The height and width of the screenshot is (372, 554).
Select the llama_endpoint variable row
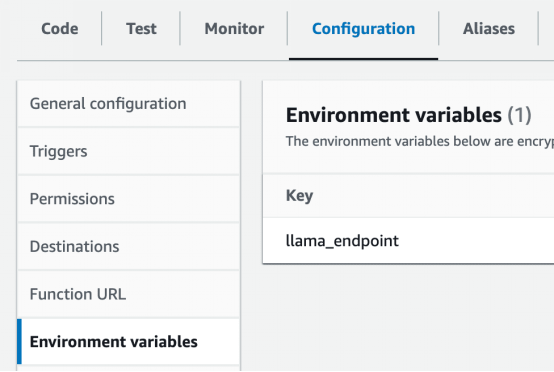pyautogui.click(x=408, y=241)
